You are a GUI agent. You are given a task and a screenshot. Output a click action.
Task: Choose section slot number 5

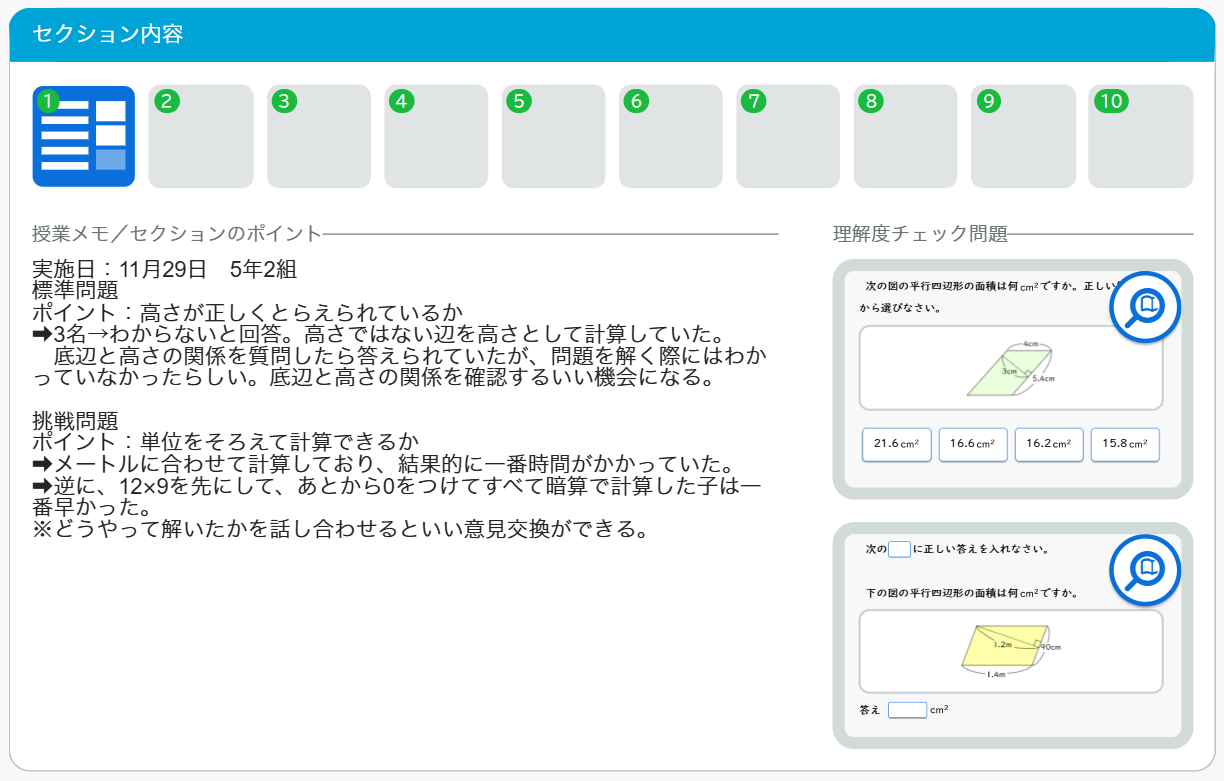(x=553, y=136)
